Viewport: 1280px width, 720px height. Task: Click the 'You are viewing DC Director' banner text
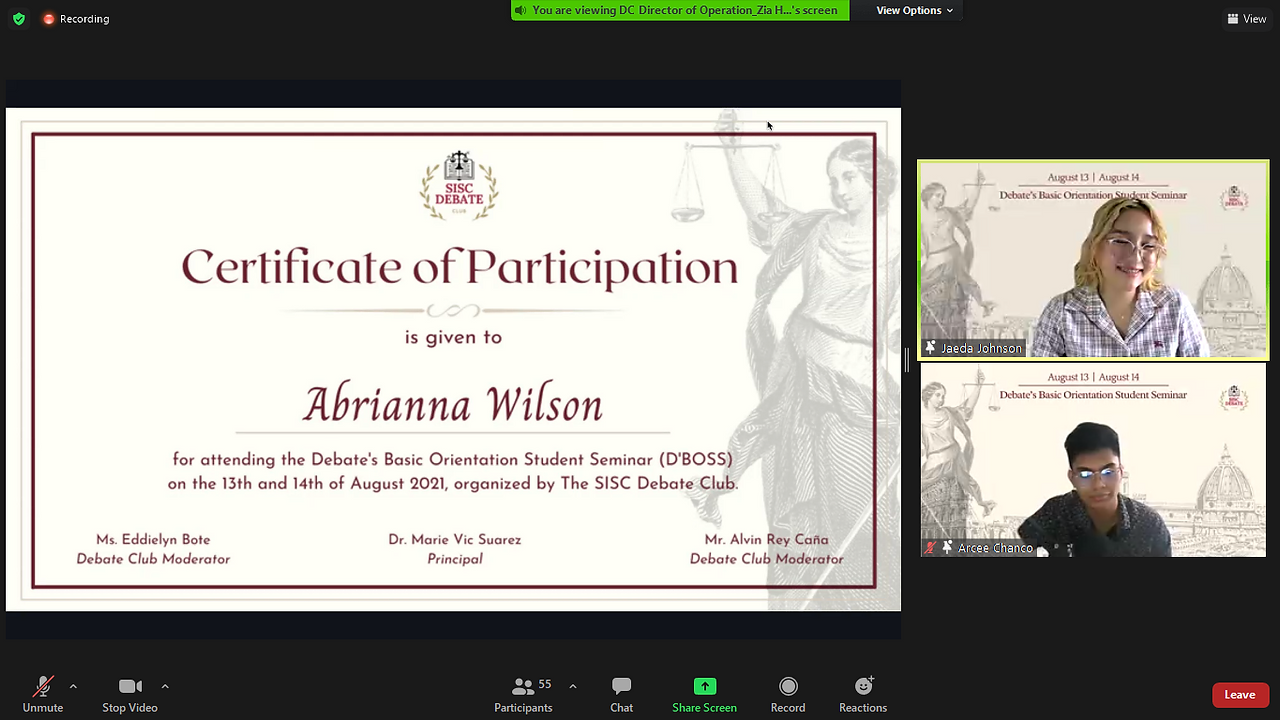click(685, 10)
